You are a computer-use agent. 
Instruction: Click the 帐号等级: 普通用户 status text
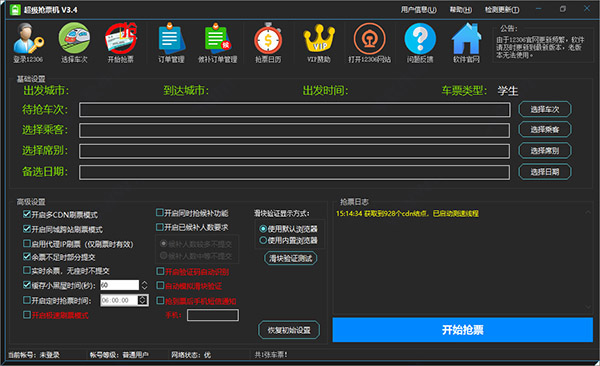(x=119, y=355)
